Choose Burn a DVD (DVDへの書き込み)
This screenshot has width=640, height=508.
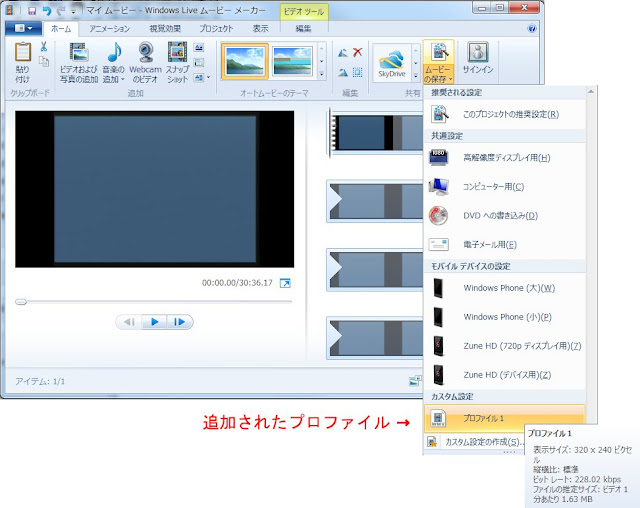(505, 215)
